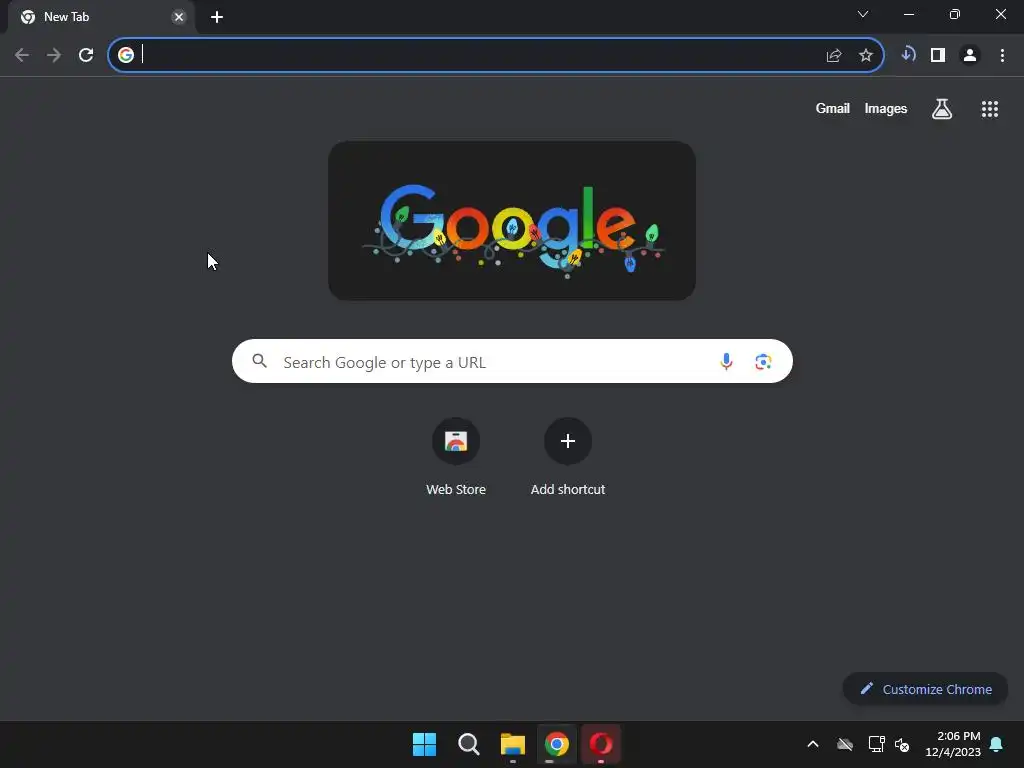Close the New Tab tab
Image resolution: width=1024 pixels, height=768 pixels.
click(x=178, y=17)
